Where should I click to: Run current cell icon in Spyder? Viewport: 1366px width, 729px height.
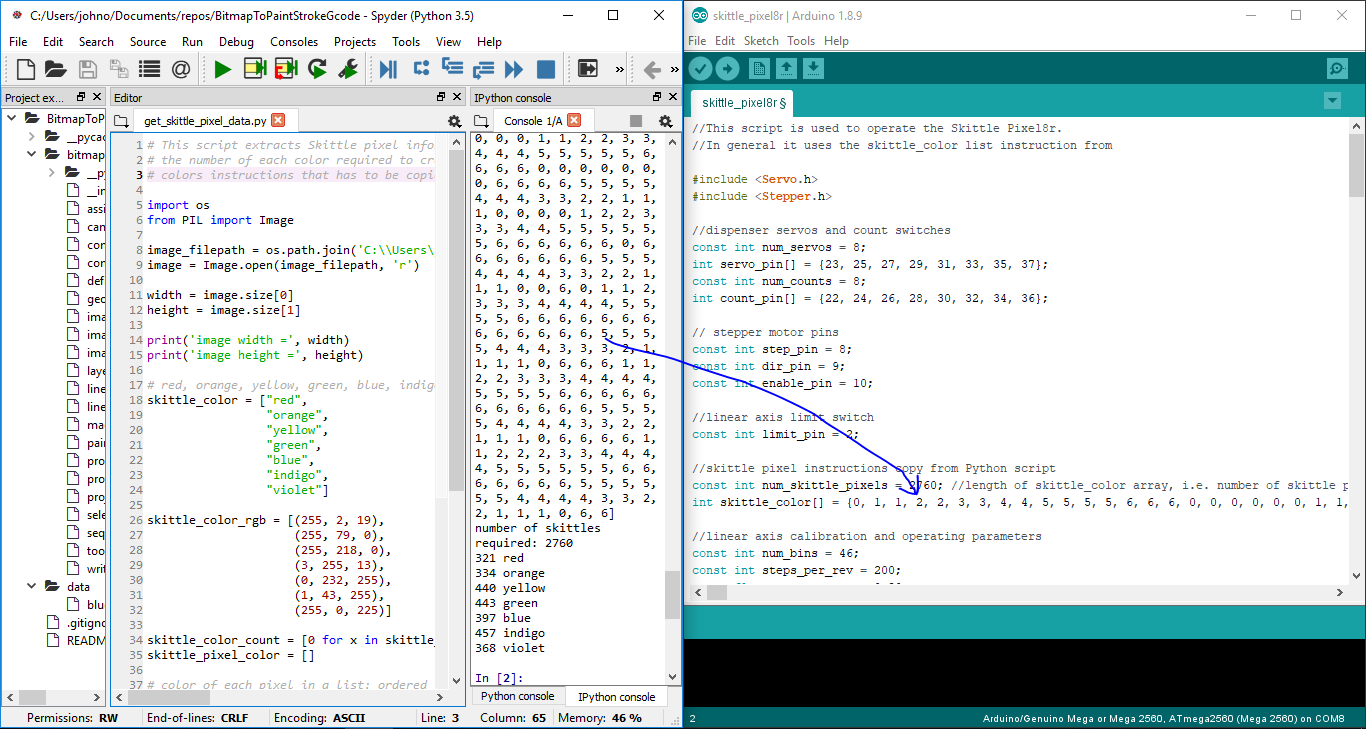pos(255,69)
